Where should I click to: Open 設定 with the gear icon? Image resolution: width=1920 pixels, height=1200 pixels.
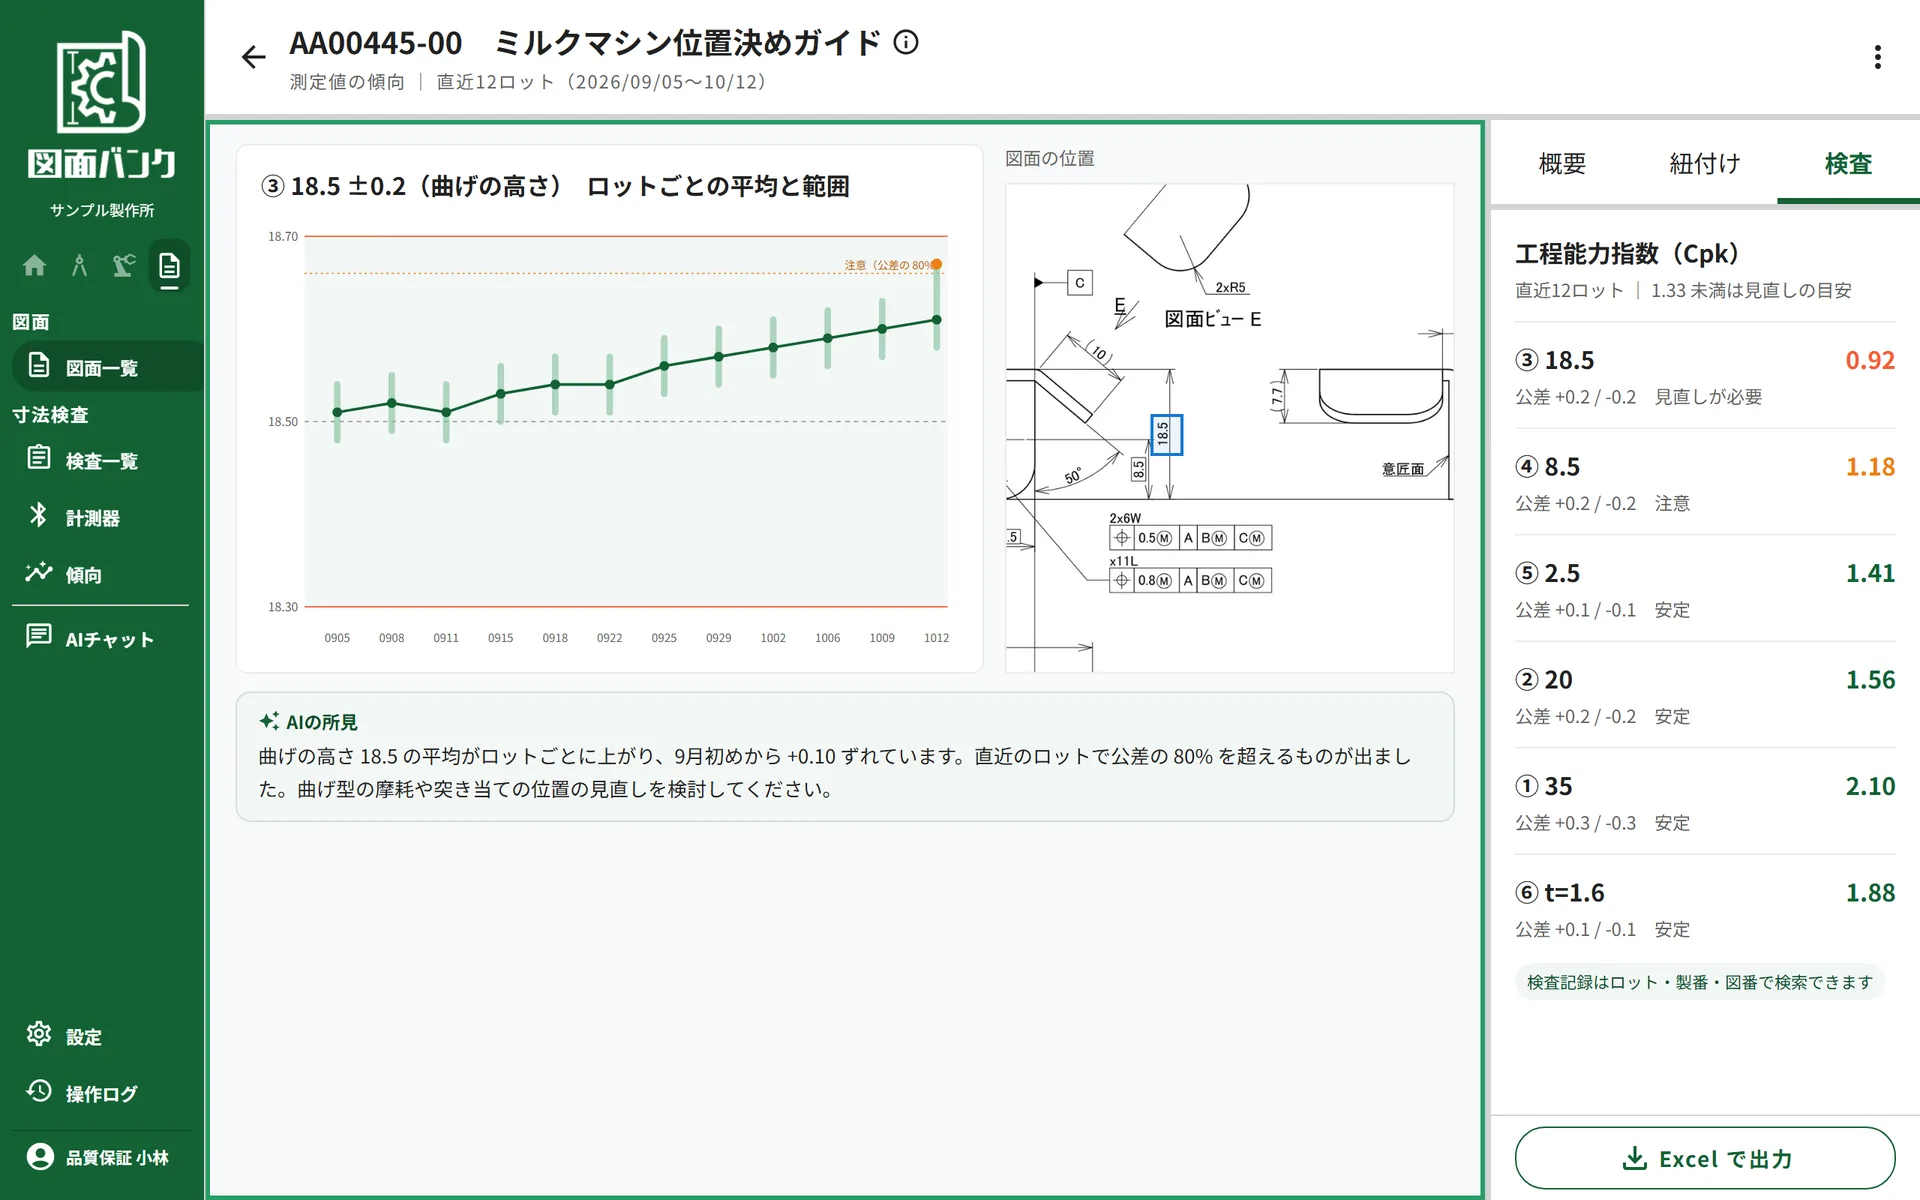(100, 1036)
